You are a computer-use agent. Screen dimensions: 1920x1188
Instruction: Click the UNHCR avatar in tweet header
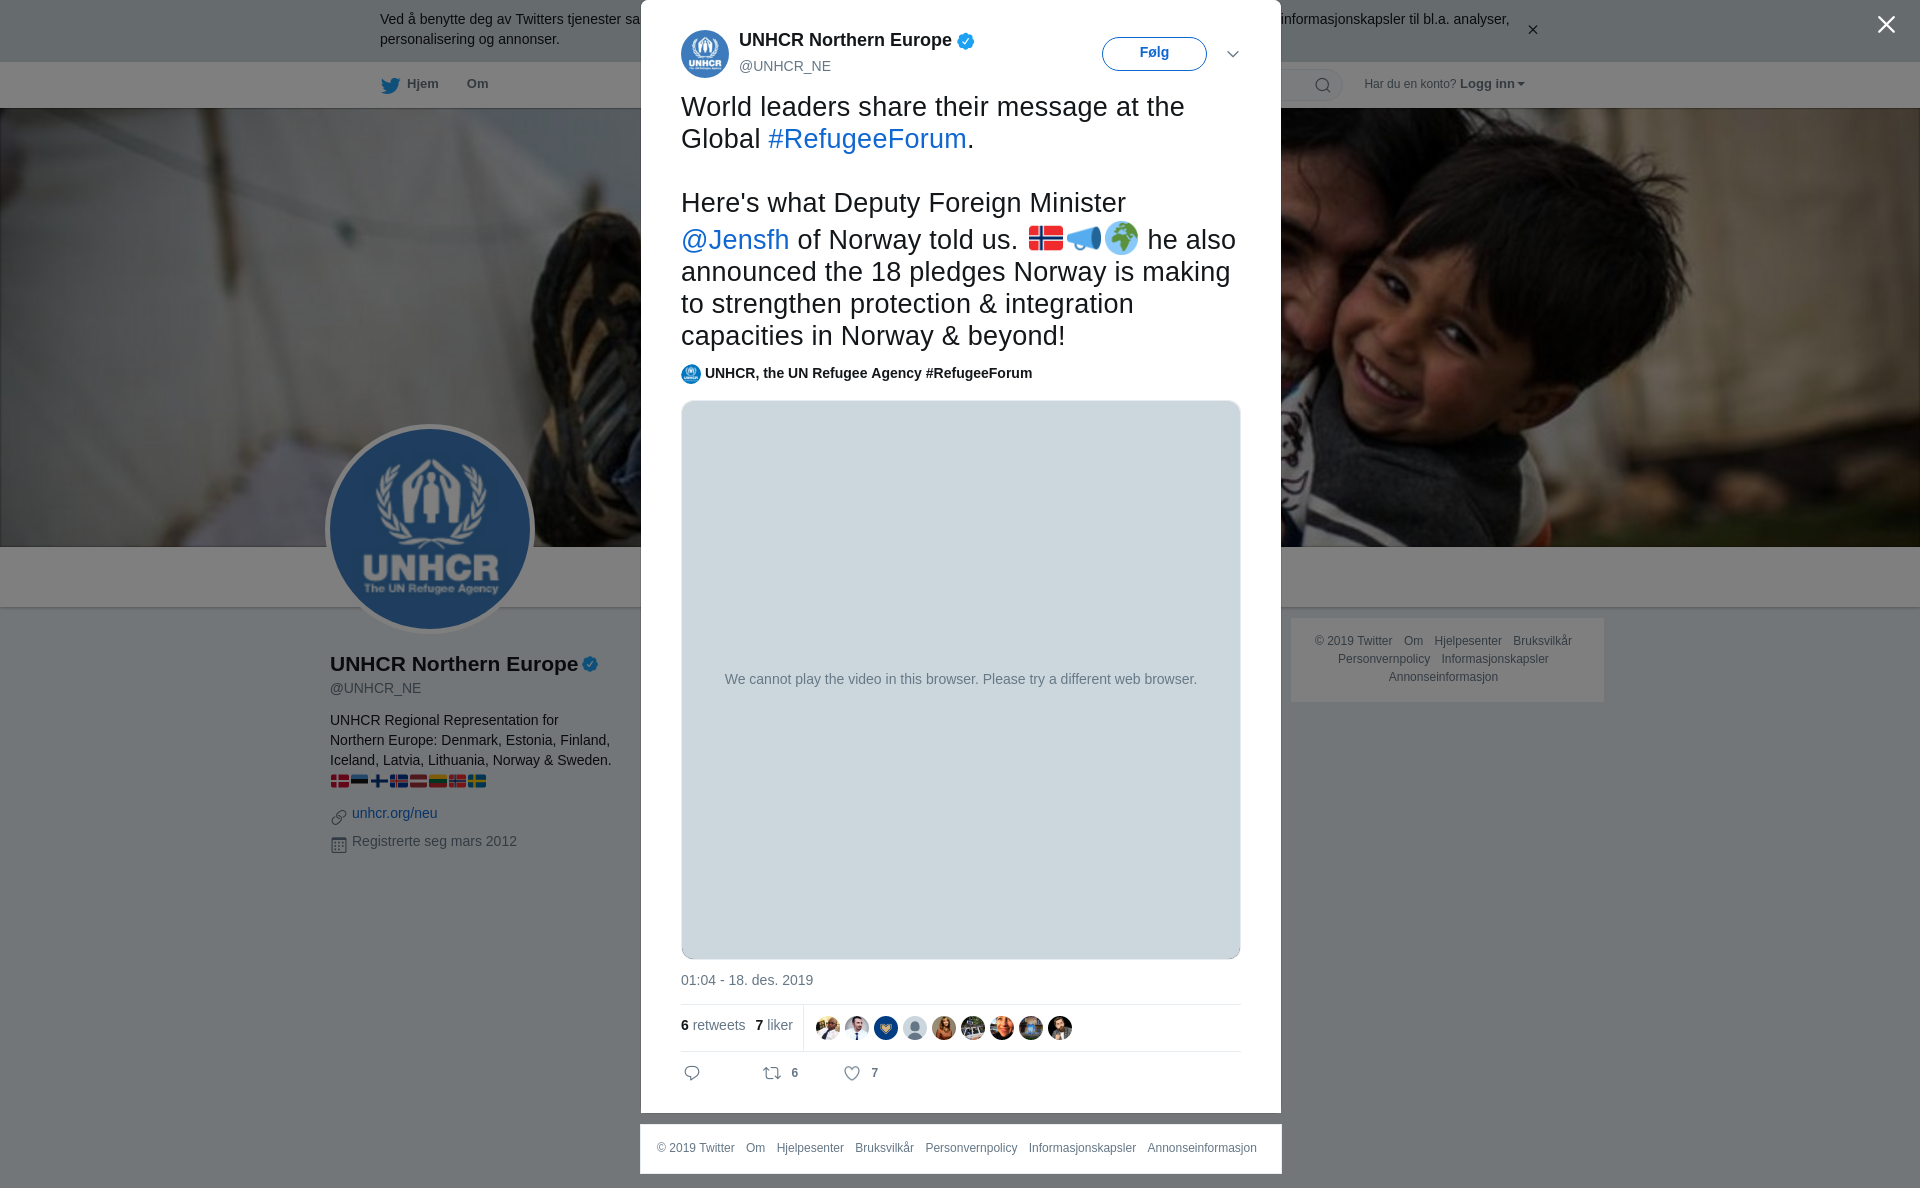[x=705, y=54]
